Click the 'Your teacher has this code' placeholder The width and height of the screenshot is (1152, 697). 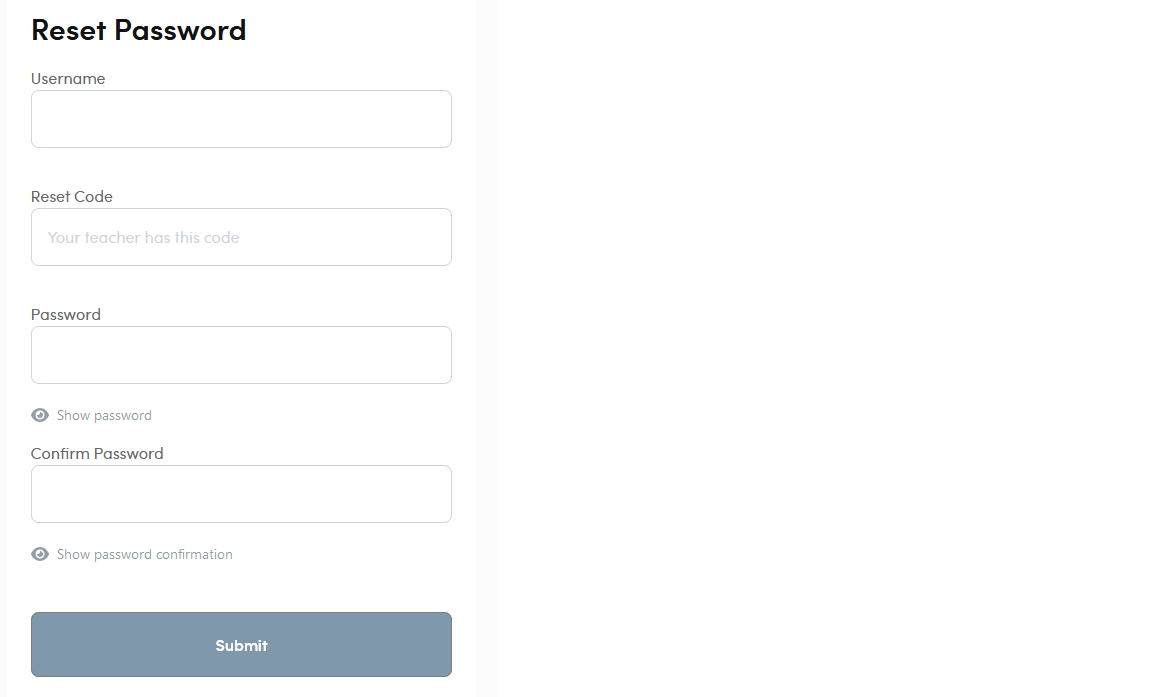(143, 237)
